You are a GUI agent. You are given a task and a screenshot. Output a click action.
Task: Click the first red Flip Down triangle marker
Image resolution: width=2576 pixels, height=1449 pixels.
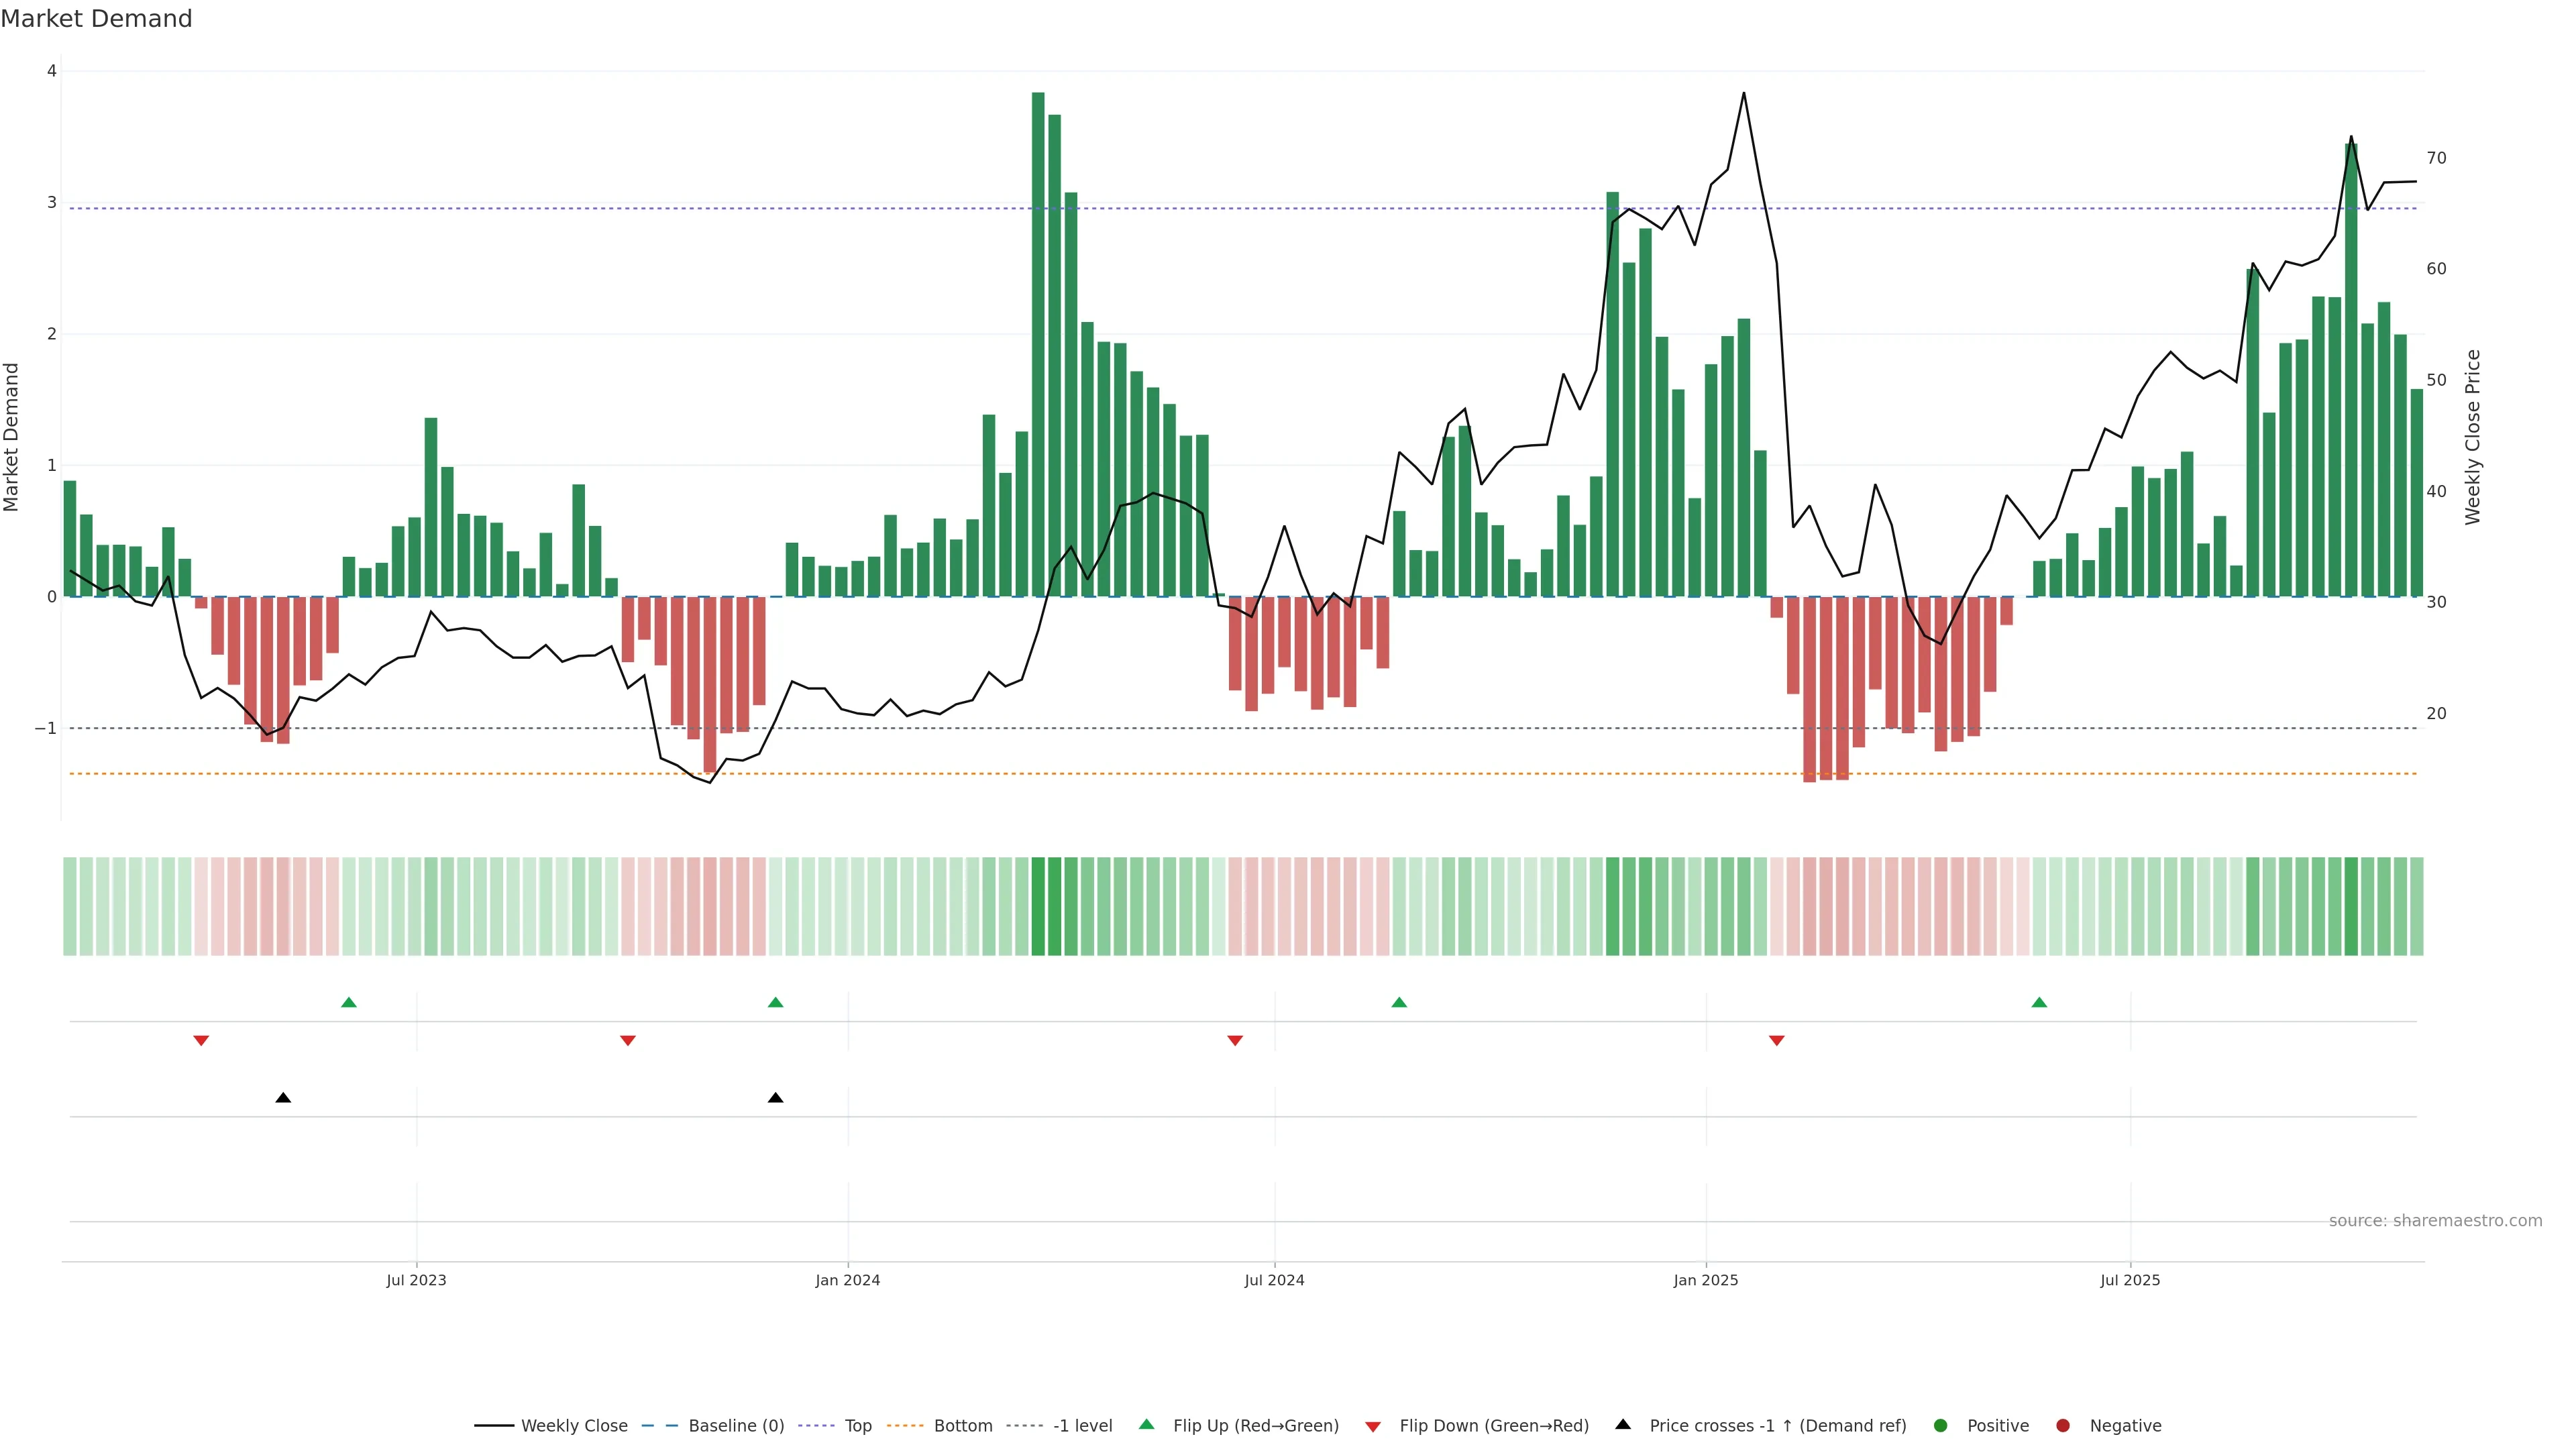pos(201,1041)
